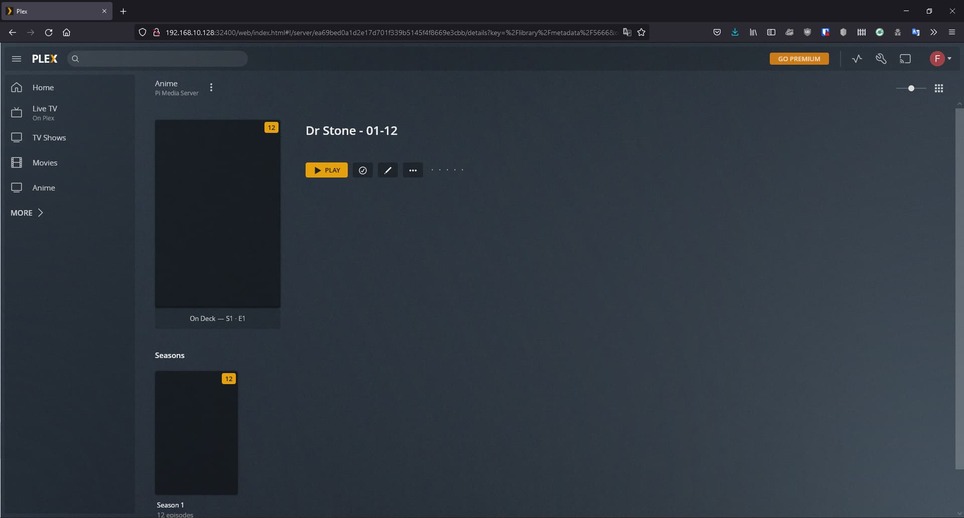The width and height of the screenshot is (964, 518).
Task: Click the On Deck — S1 · E1 label
Action: point(217,318)
